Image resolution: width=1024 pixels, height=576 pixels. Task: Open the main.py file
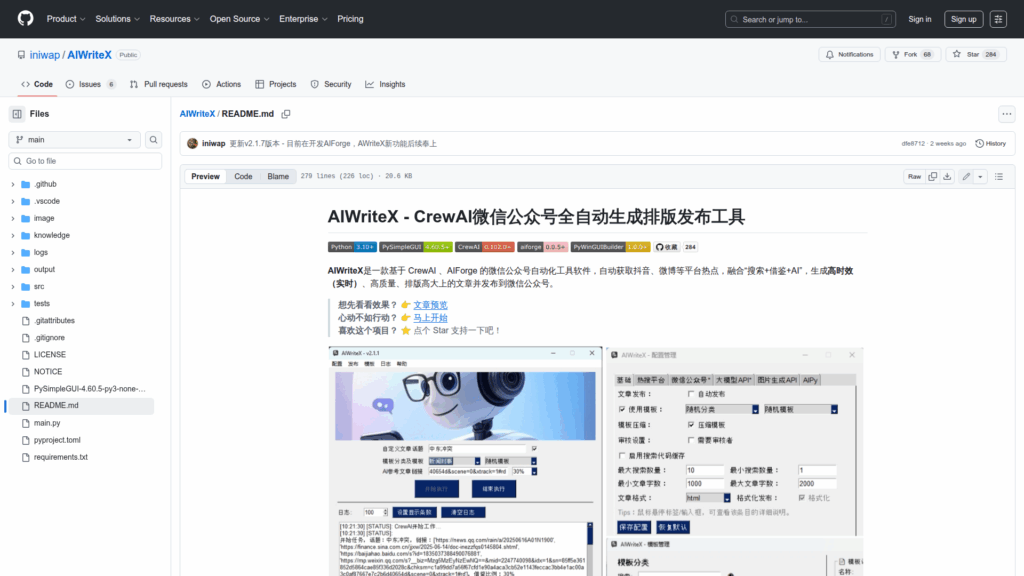click(x=47, y=423)
